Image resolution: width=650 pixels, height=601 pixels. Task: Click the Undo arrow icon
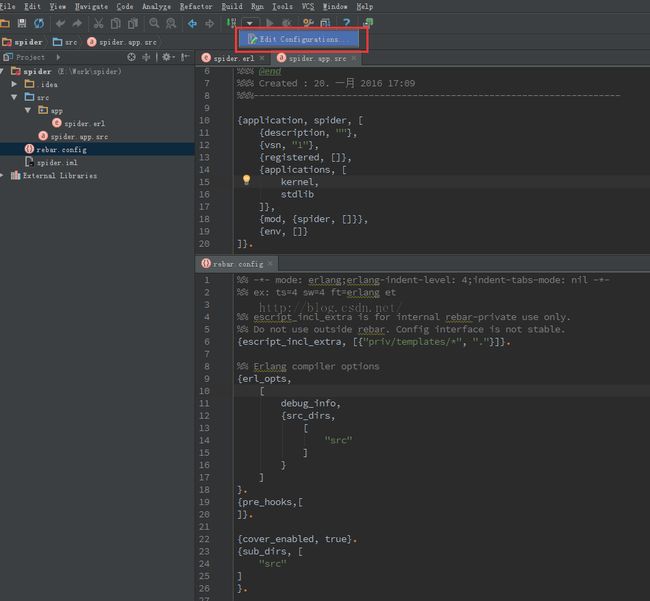[x=61, y=24]
